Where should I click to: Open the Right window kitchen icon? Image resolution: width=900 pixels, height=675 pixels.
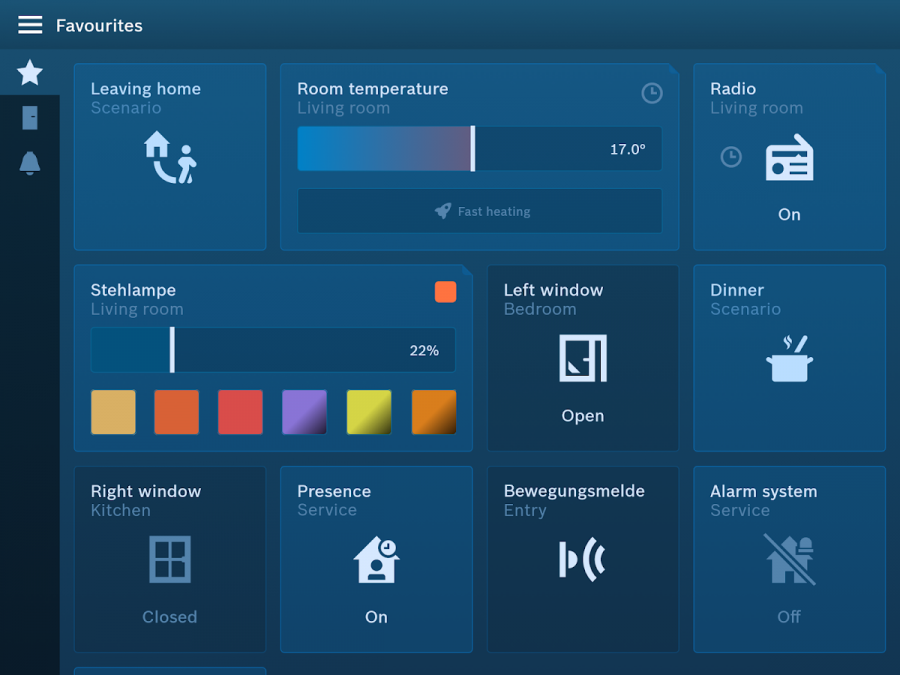pos(170,559)
